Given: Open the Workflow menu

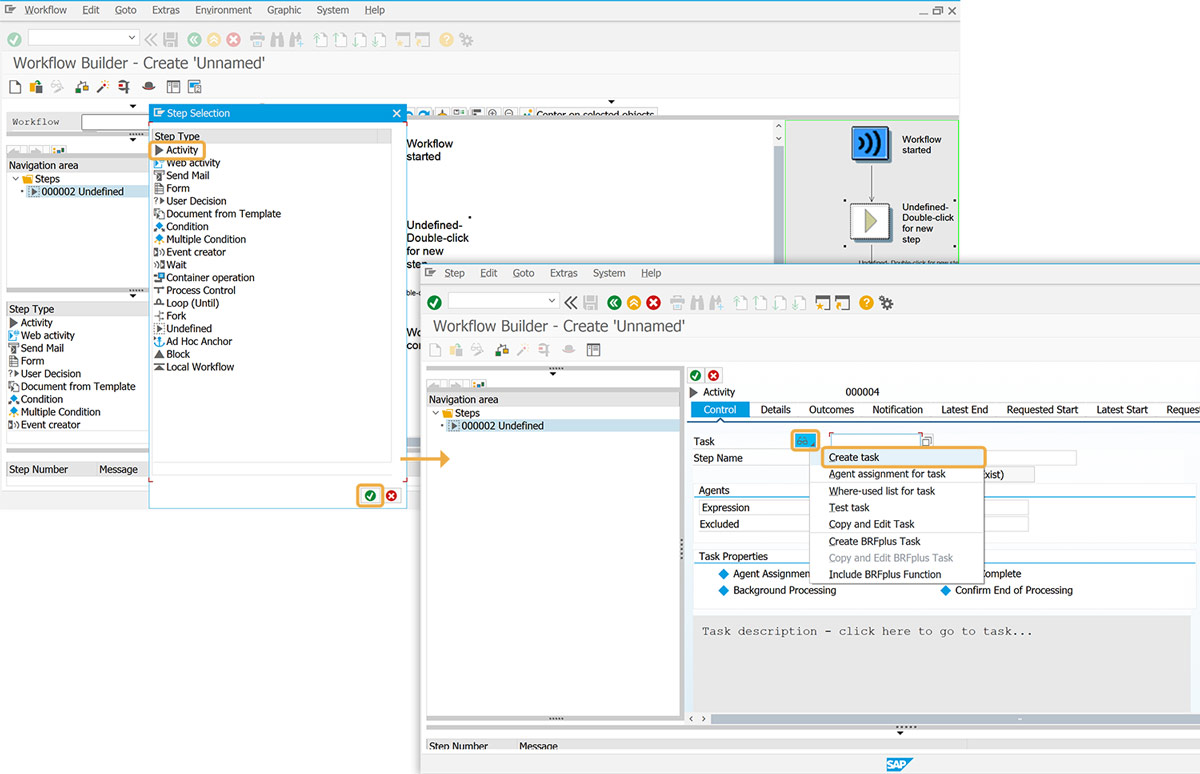Looking at the screenshot, I should [x=46, y=10].
